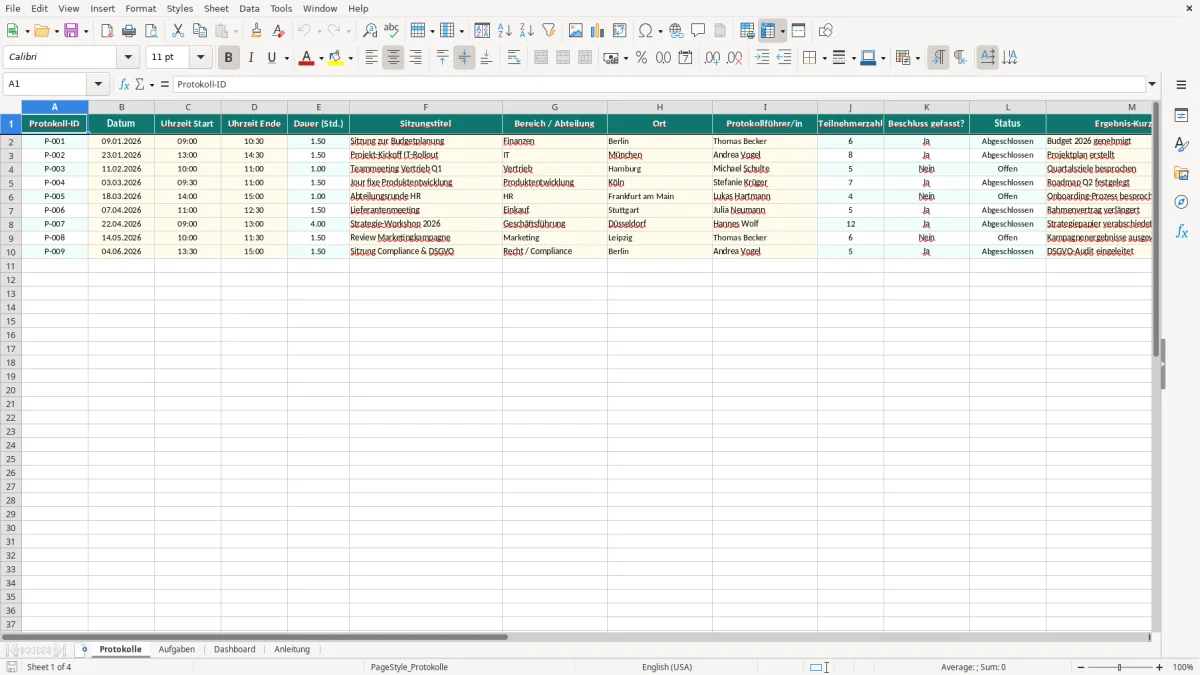Click the English (USA) language status field
The image size is (1200, 675).
[x=667, y=667]
